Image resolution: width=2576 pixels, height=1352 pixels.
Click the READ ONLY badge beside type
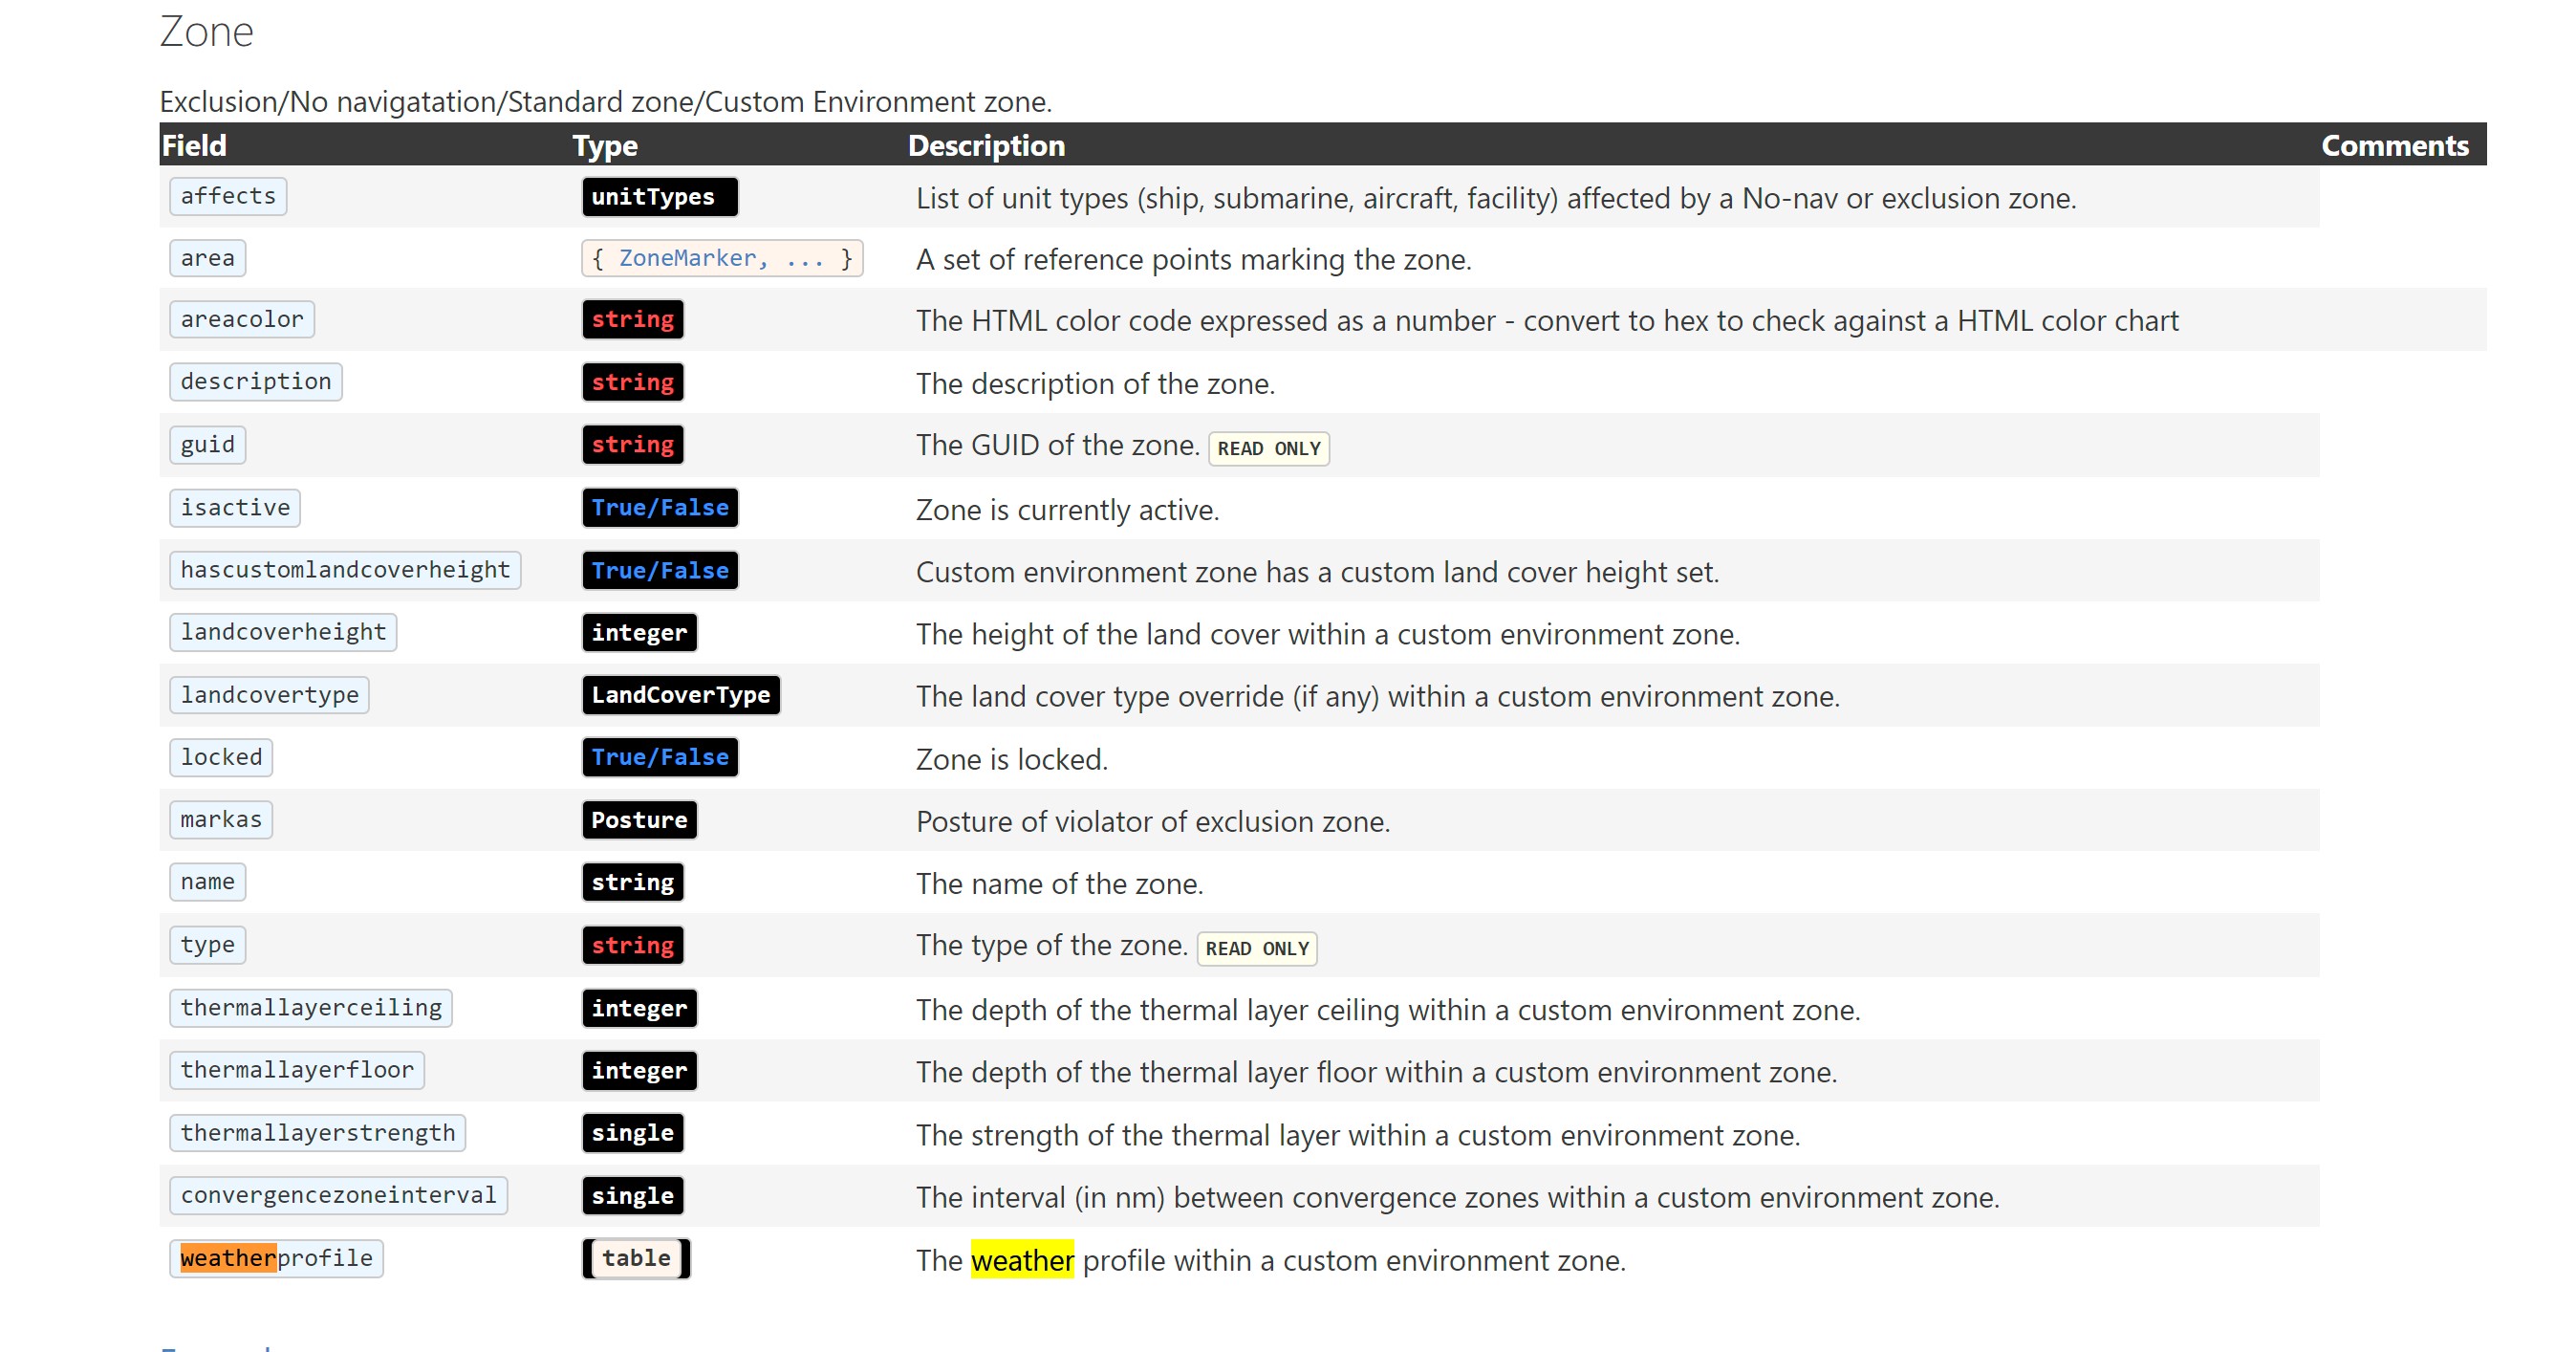pos(1258,948)
